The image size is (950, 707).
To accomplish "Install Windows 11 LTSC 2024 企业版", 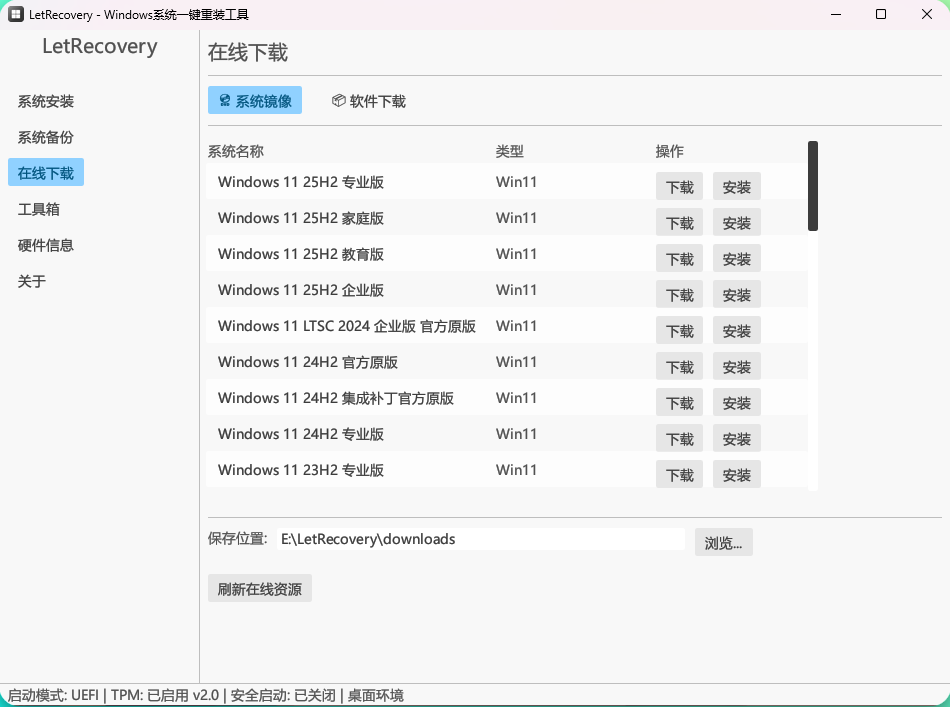I will (x=736, y=331).
